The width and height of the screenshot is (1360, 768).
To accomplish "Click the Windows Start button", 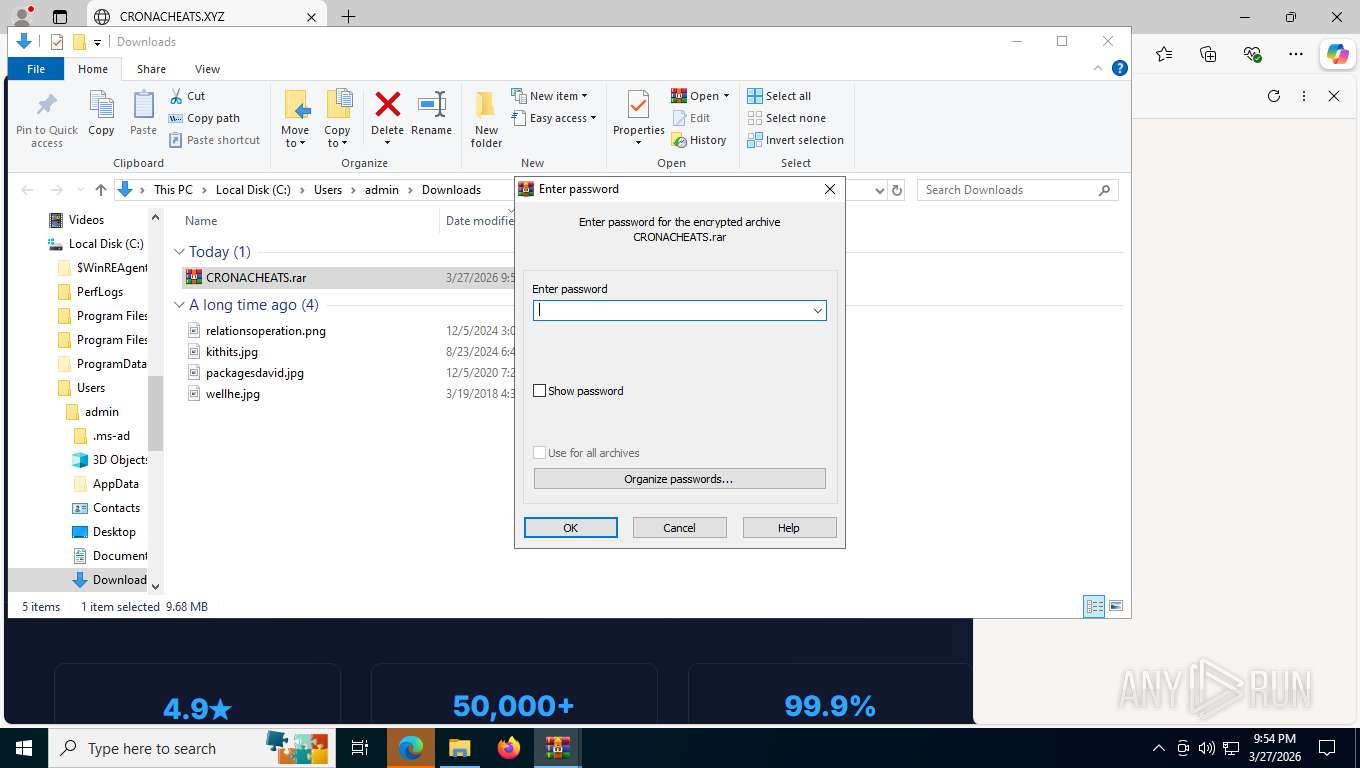I will 23,748.
